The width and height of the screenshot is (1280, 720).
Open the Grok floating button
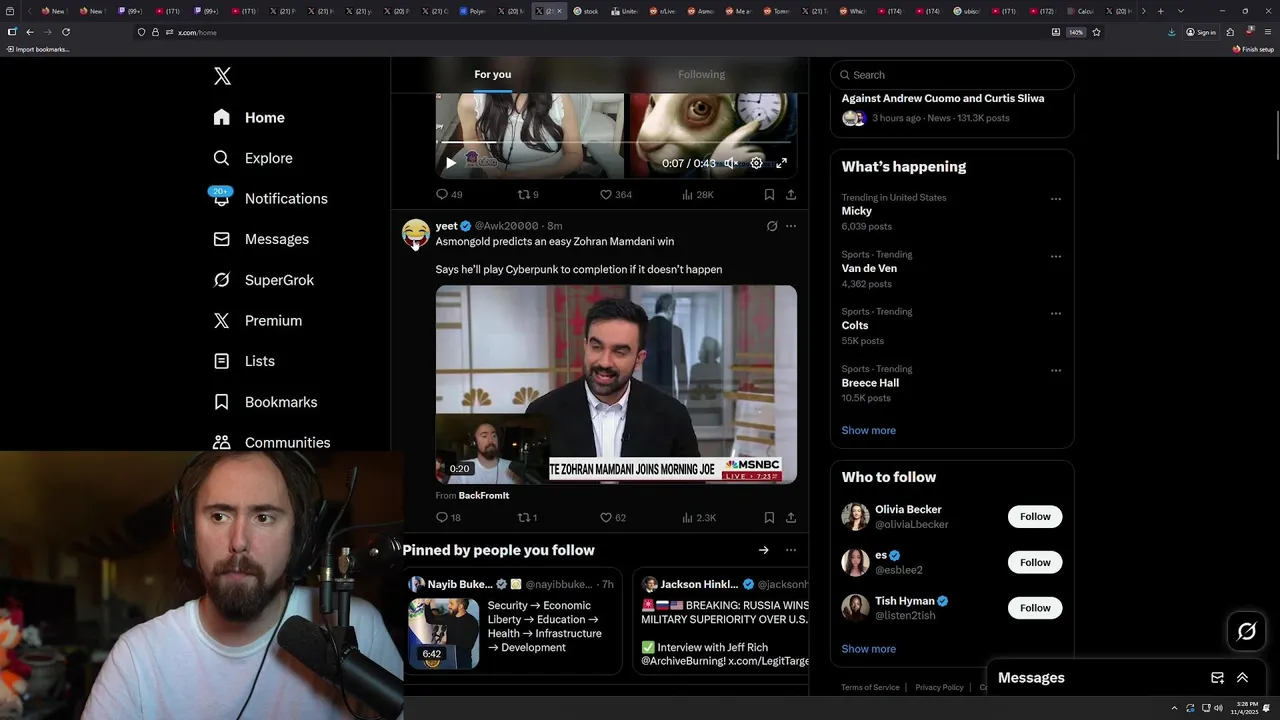pos(1246,631)
